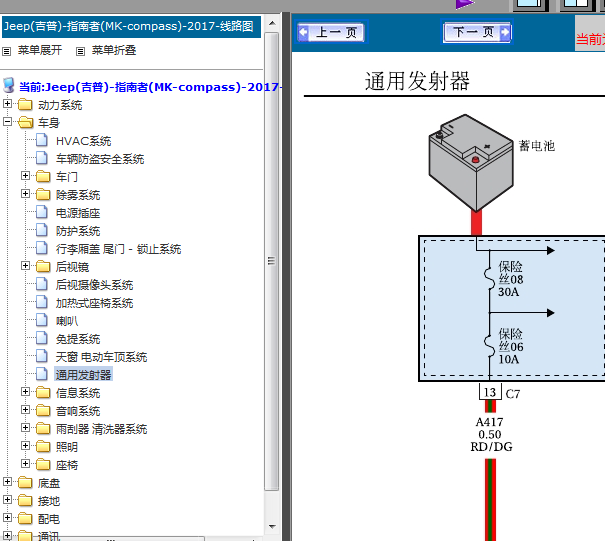Viewport: 605px width, 541px height.
Task: Expand the 座椅 folder node
Action: point(25,463)
